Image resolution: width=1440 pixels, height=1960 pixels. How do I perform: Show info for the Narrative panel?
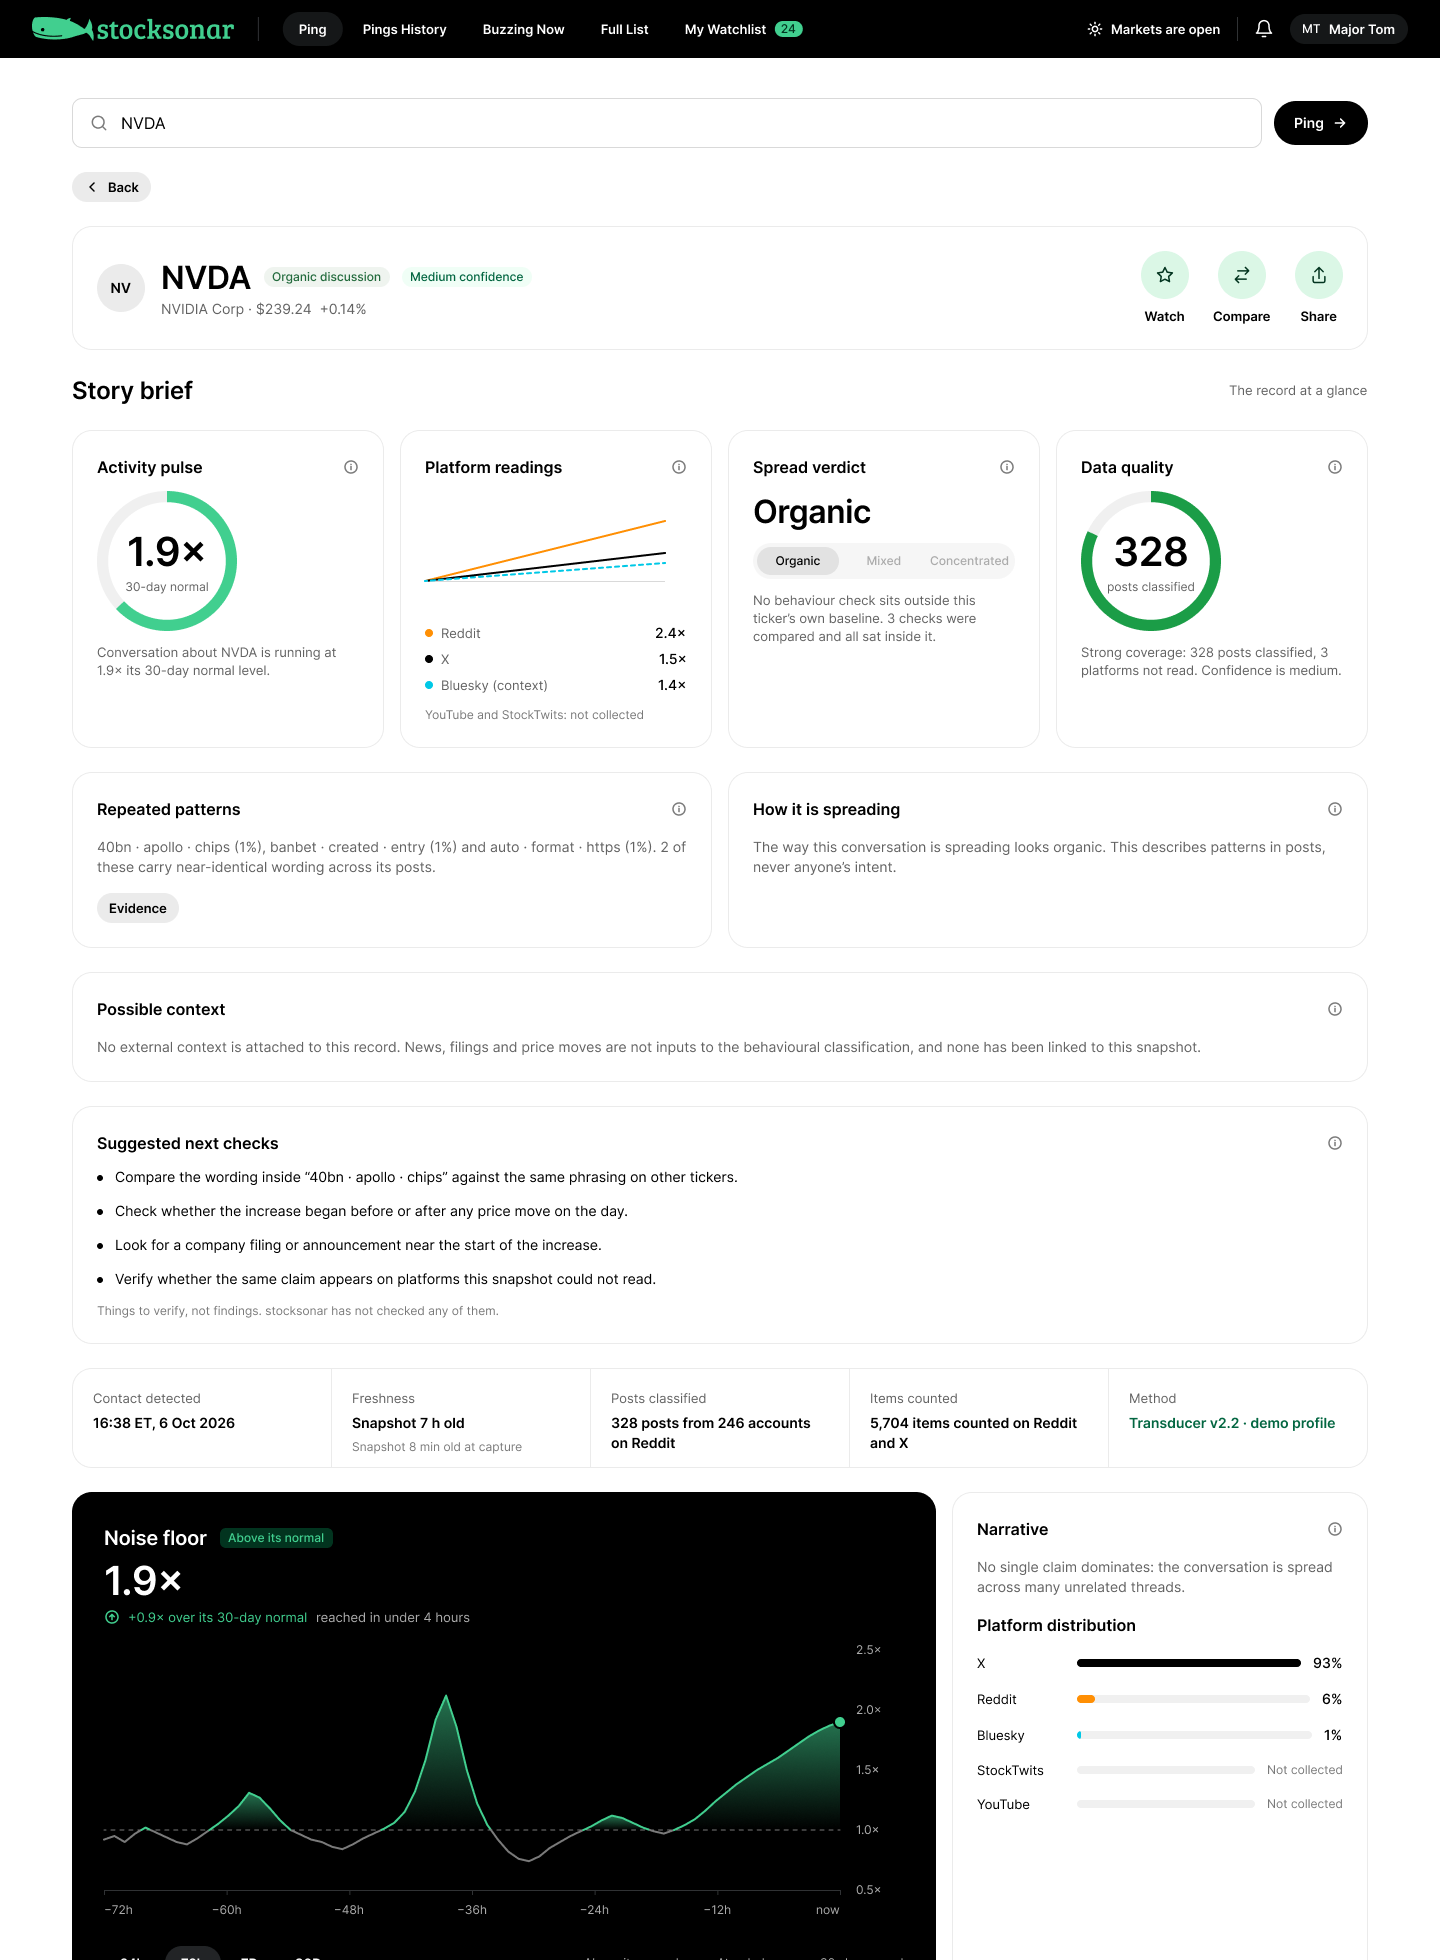[1335, 1529]
